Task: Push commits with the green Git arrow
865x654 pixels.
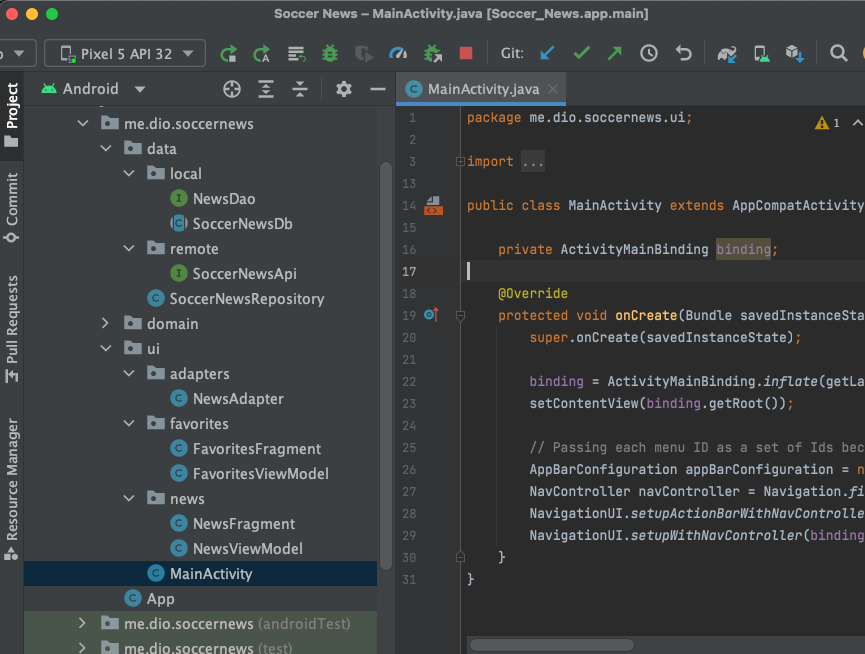Action: (615, 53)
